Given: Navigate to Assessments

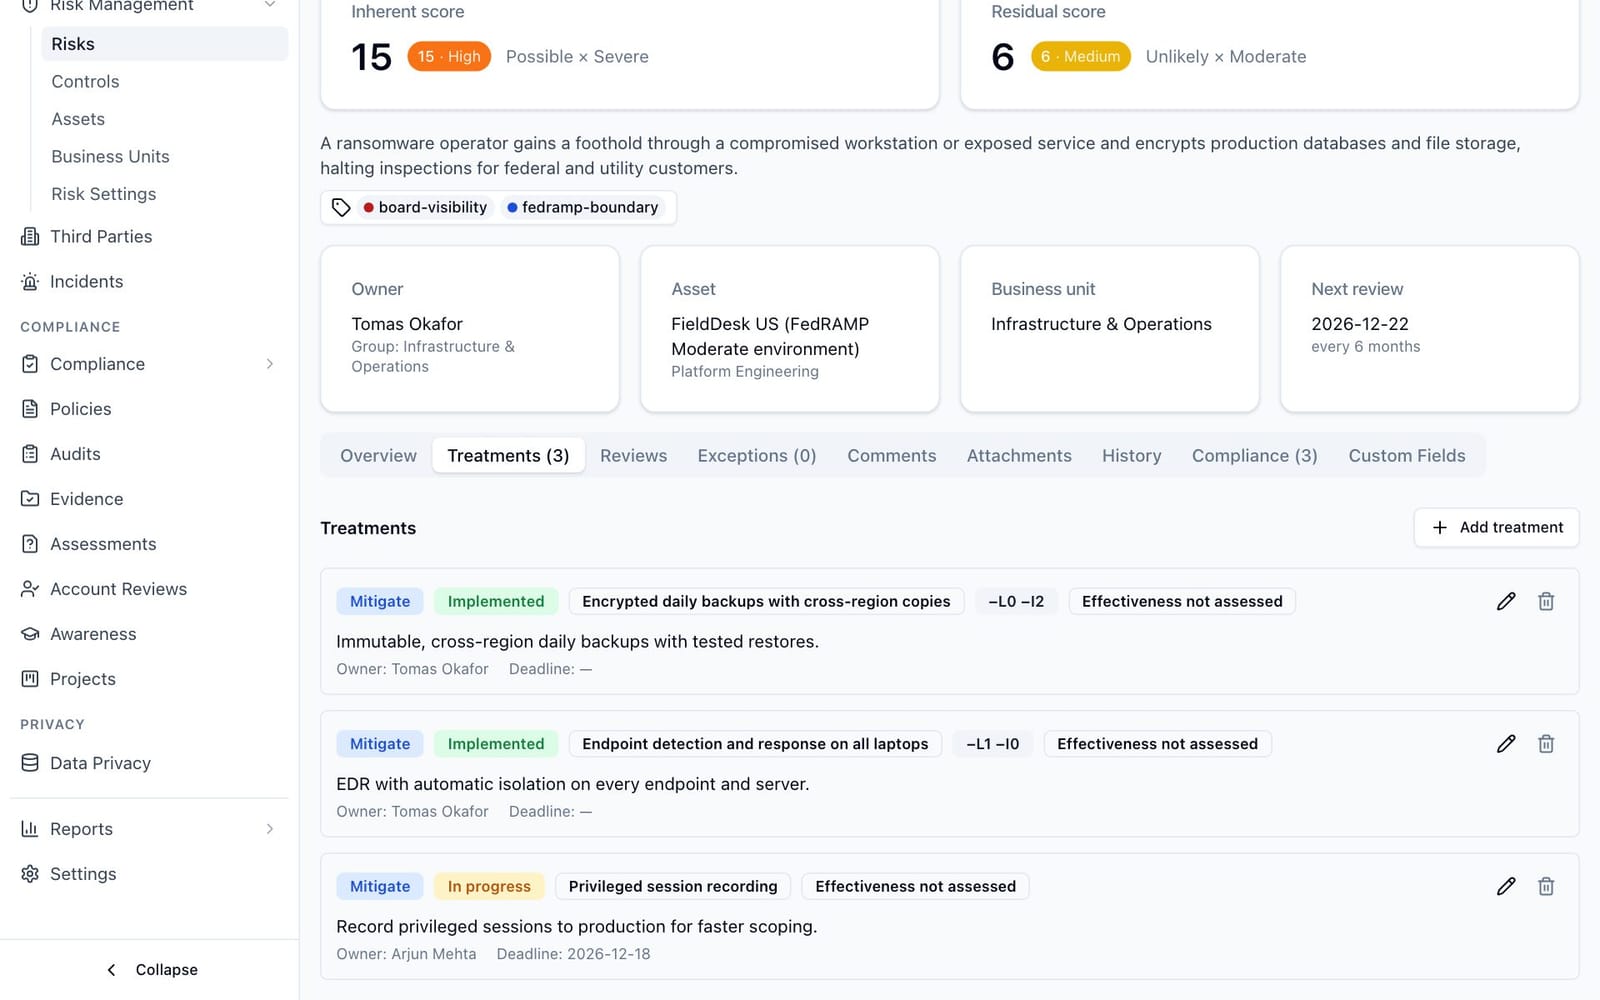Looking at the screenshot, I should coord(149,543).
